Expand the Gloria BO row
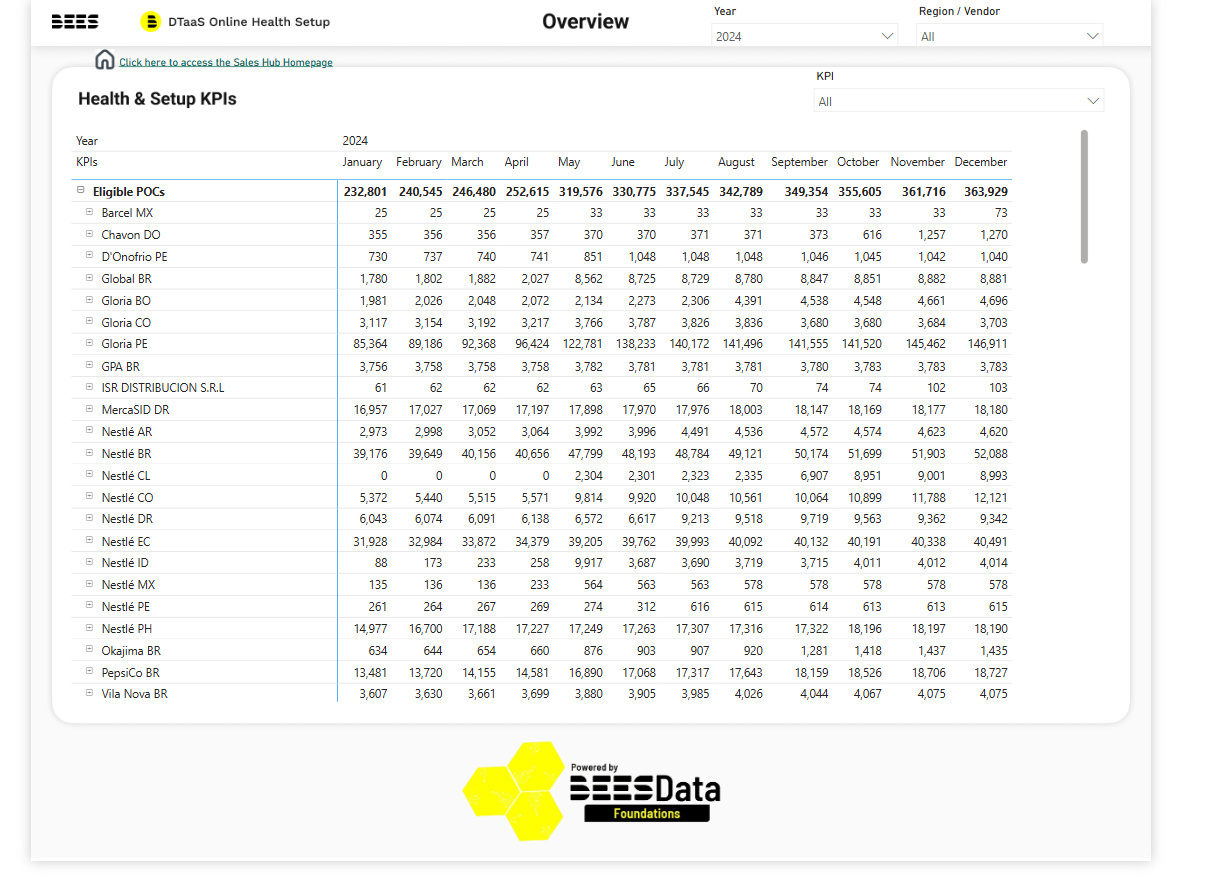The height and width of the screenshot is (890, 1226). [89, 300]
